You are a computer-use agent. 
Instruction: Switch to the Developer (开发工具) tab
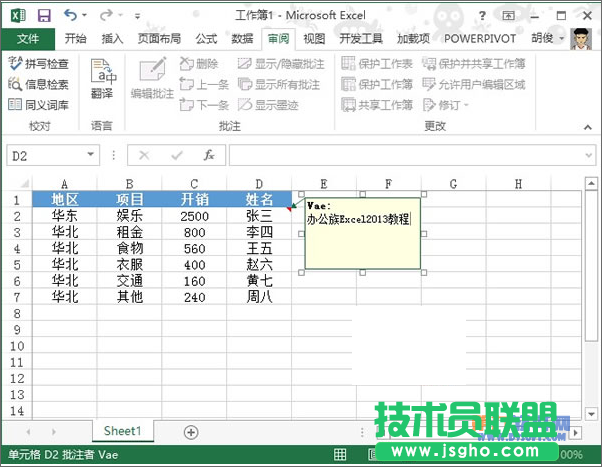pyautogui.click(x=361, y=38)
